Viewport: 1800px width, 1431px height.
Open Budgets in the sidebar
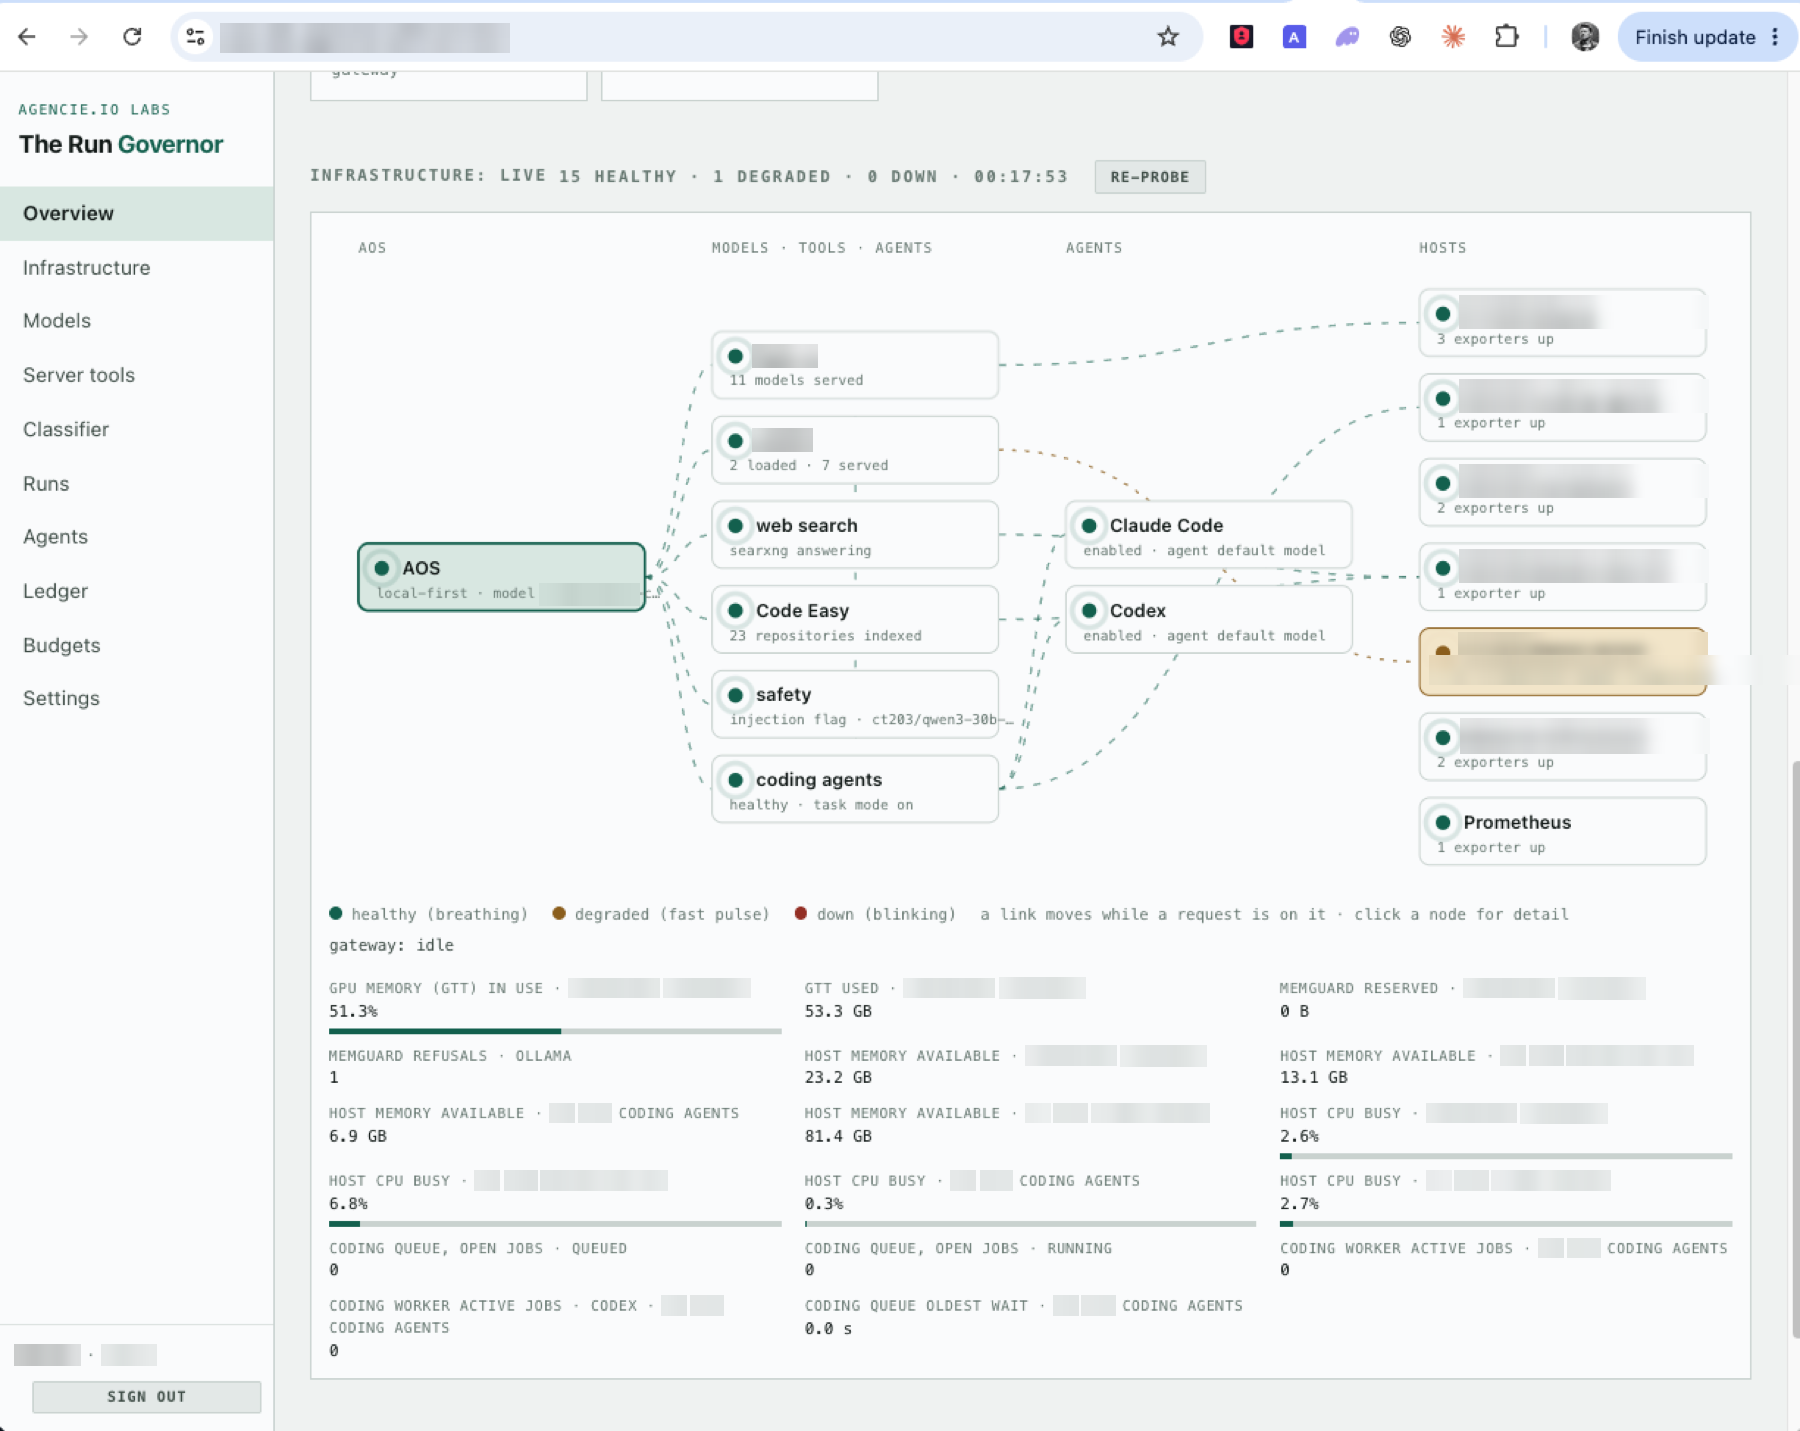(x=137, y=645)
